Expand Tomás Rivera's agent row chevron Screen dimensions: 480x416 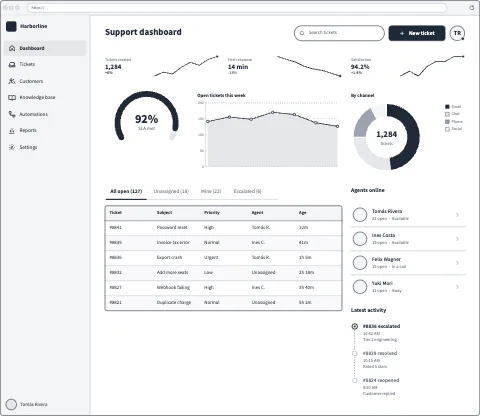pos(457,215)
